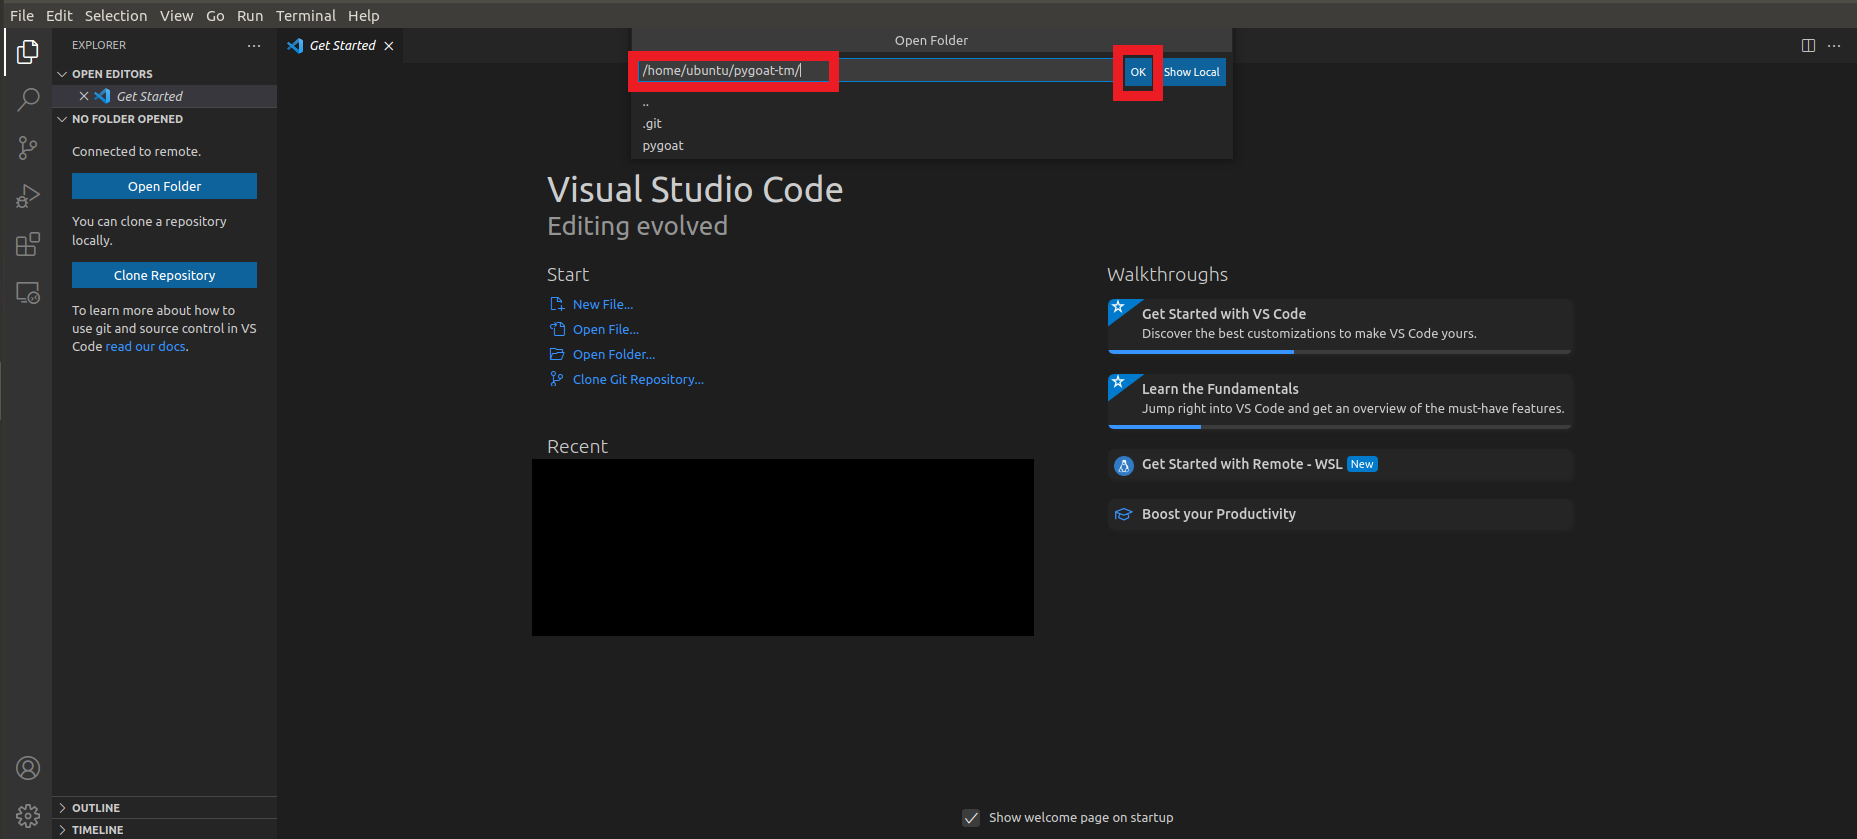Open Learn the Fundamentals walkthrough
Screen dimensions: 1857x839
point(1340,401)
